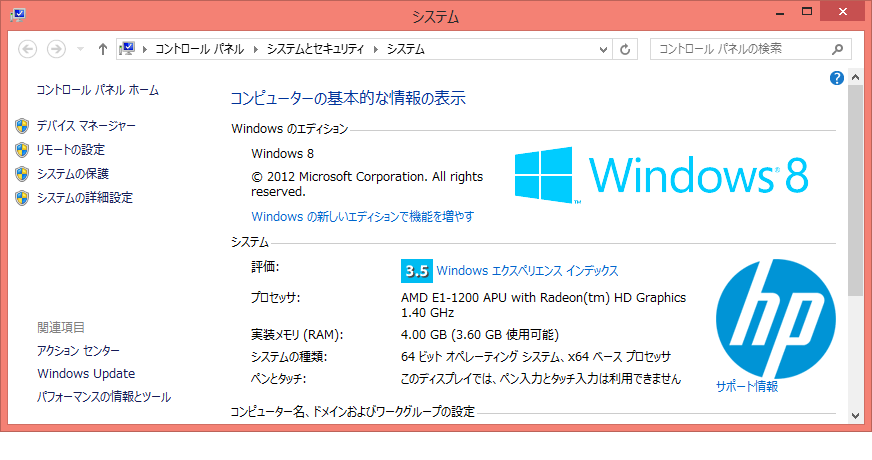Click the Windows 8 edition name text

(x=283, y=154)
